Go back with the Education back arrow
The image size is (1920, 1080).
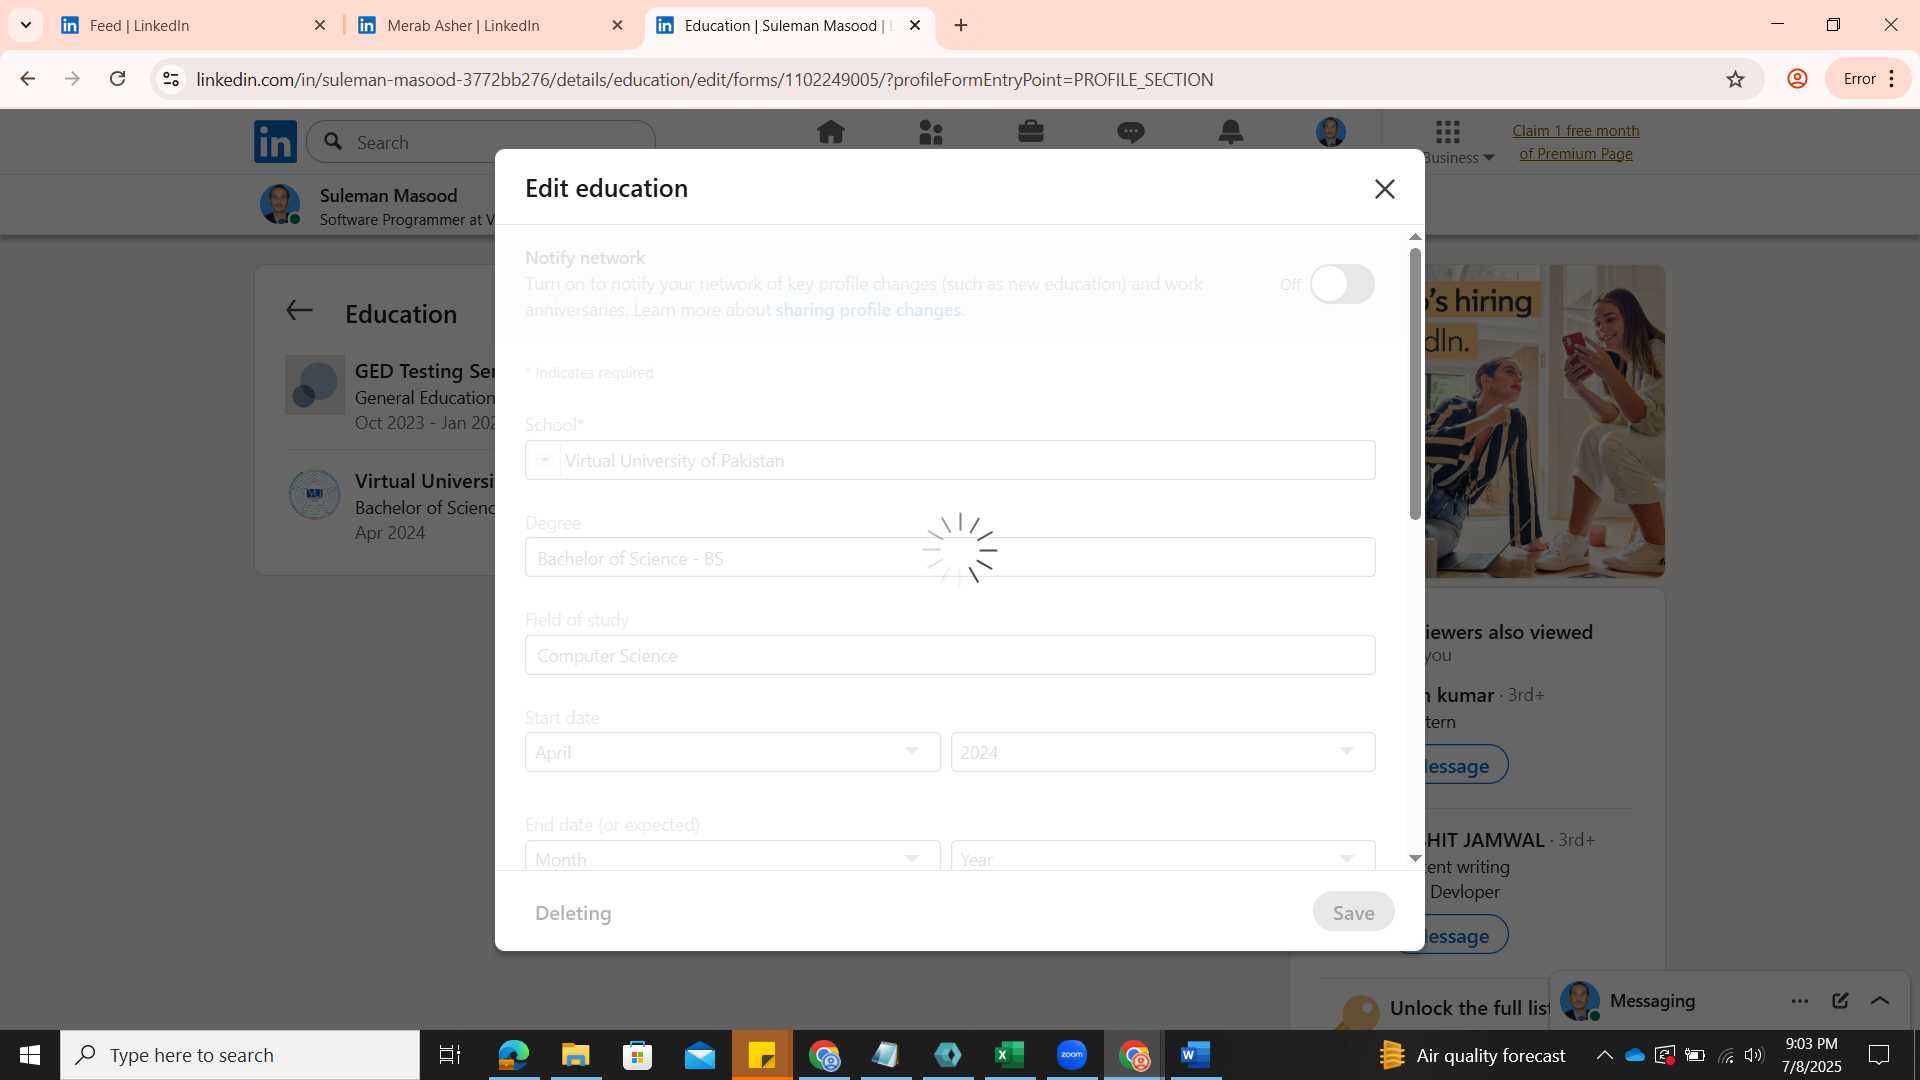click(x=299, y=311)
